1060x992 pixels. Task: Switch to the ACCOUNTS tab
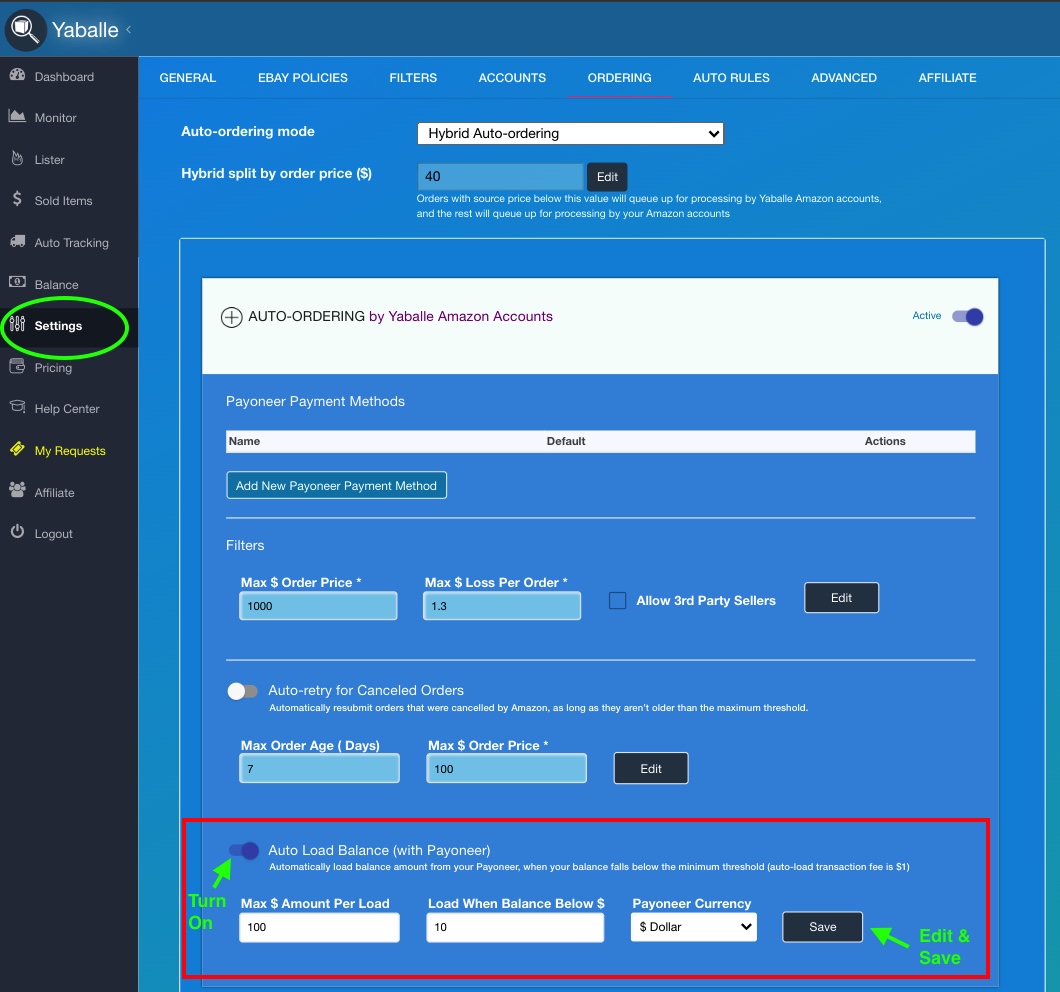click(x=512, y=78)
